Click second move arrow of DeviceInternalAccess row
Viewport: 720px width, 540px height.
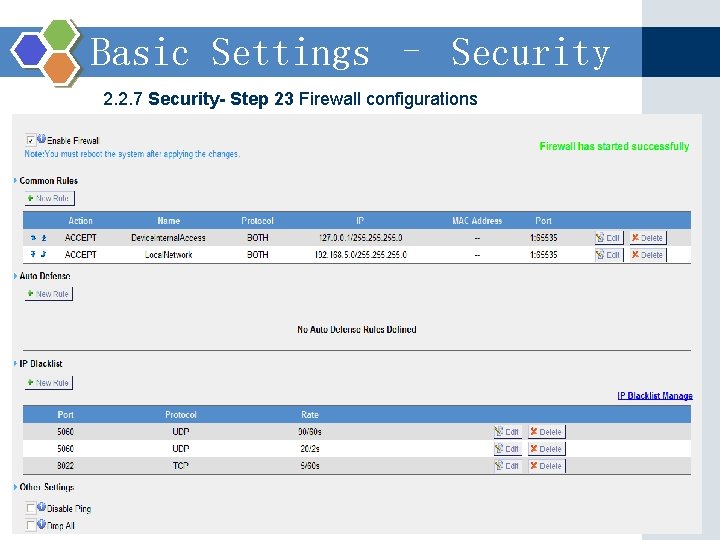[x=44, y=237]
